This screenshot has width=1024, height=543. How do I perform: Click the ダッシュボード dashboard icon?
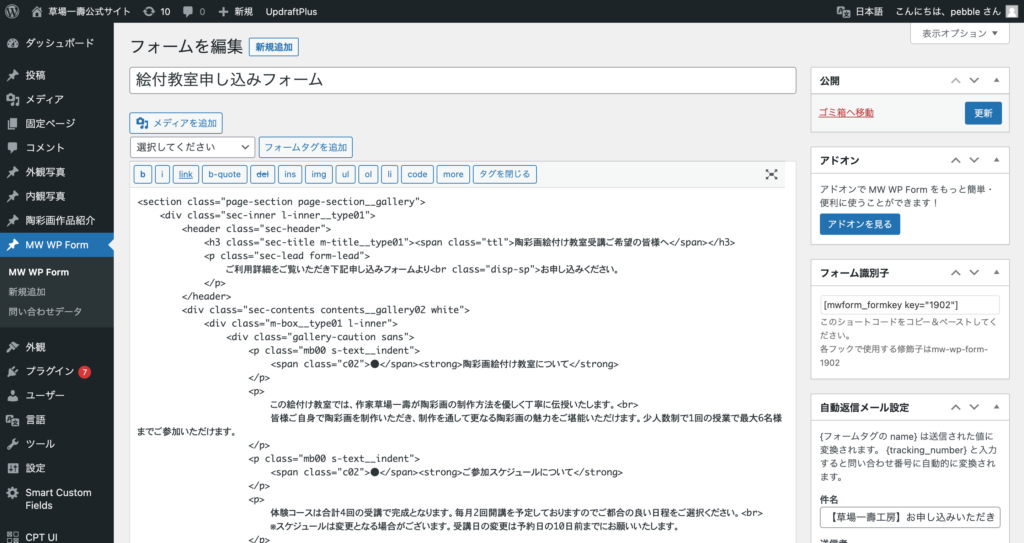coord(13,44)
